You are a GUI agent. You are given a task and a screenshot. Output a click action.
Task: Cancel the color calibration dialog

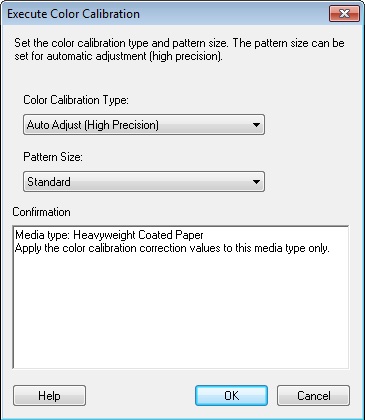point(313,396)
